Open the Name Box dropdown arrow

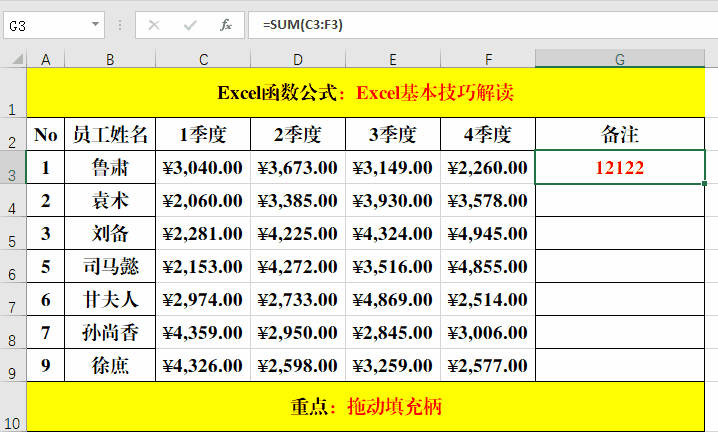(x=95, y=24)
